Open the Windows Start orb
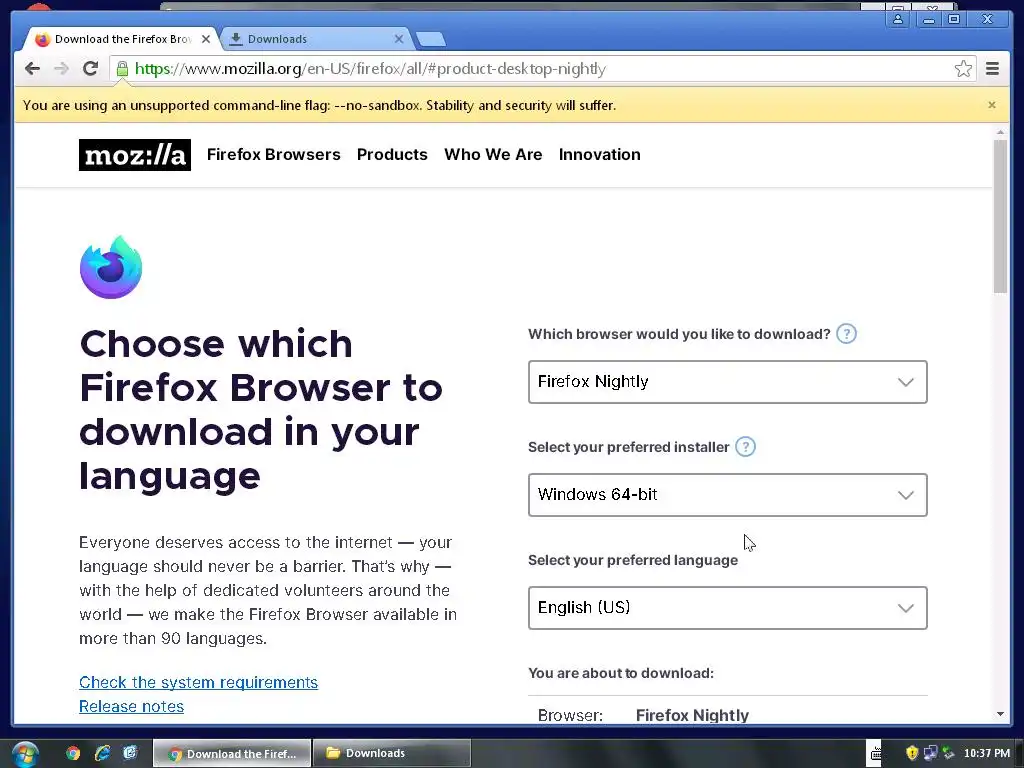The height and width of the screenshot is (768, 1024). [25, 754]
